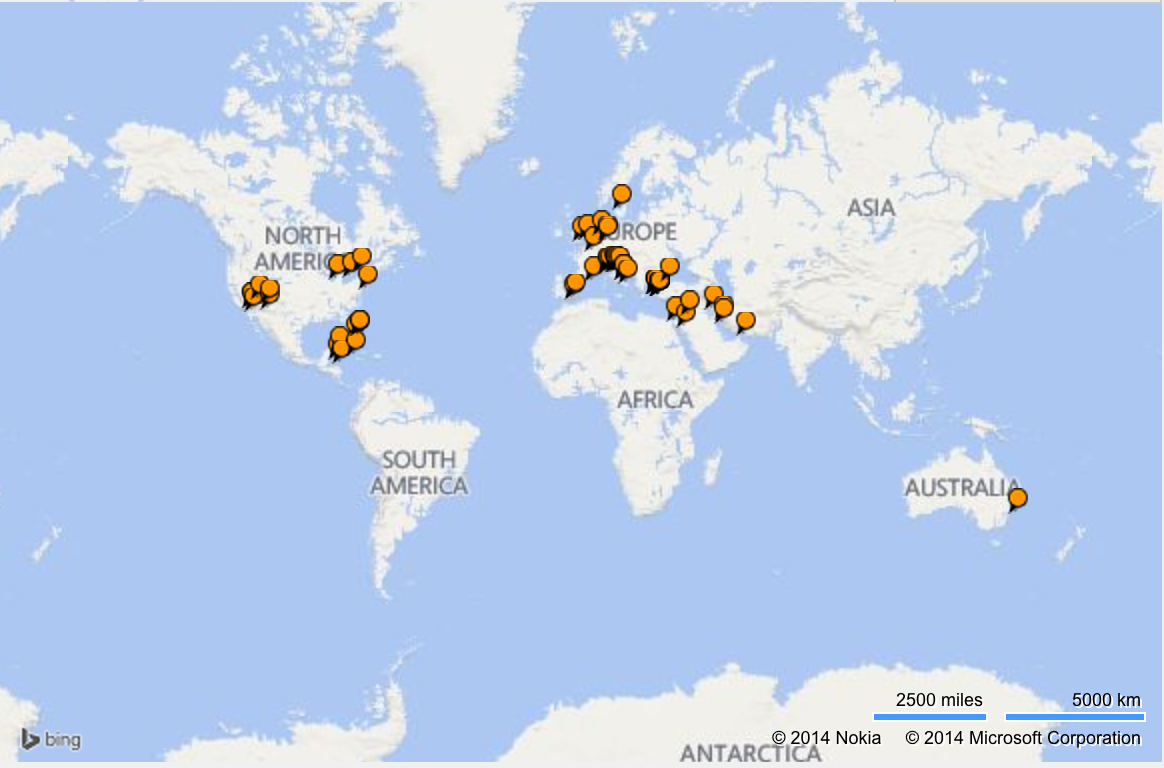
Task: Click on Madagascar island off Africa
Action: [x=712, y=466]
